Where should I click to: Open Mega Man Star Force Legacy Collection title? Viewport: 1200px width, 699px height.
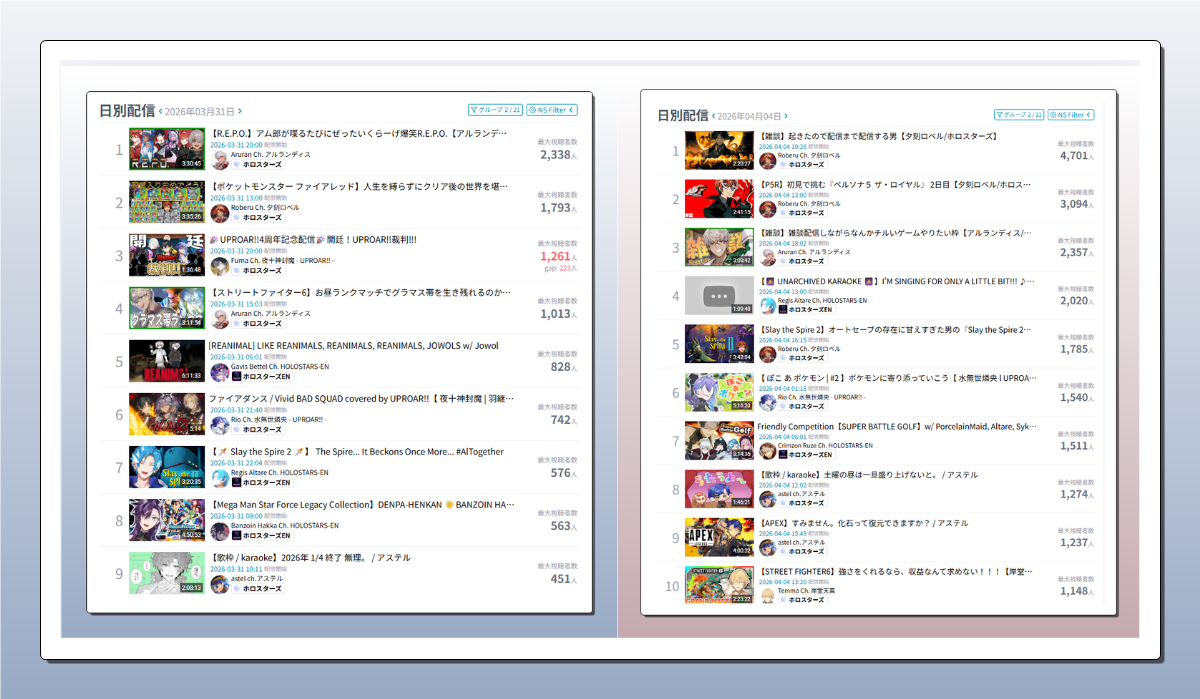pyautogui.click(x=363, y=505)
